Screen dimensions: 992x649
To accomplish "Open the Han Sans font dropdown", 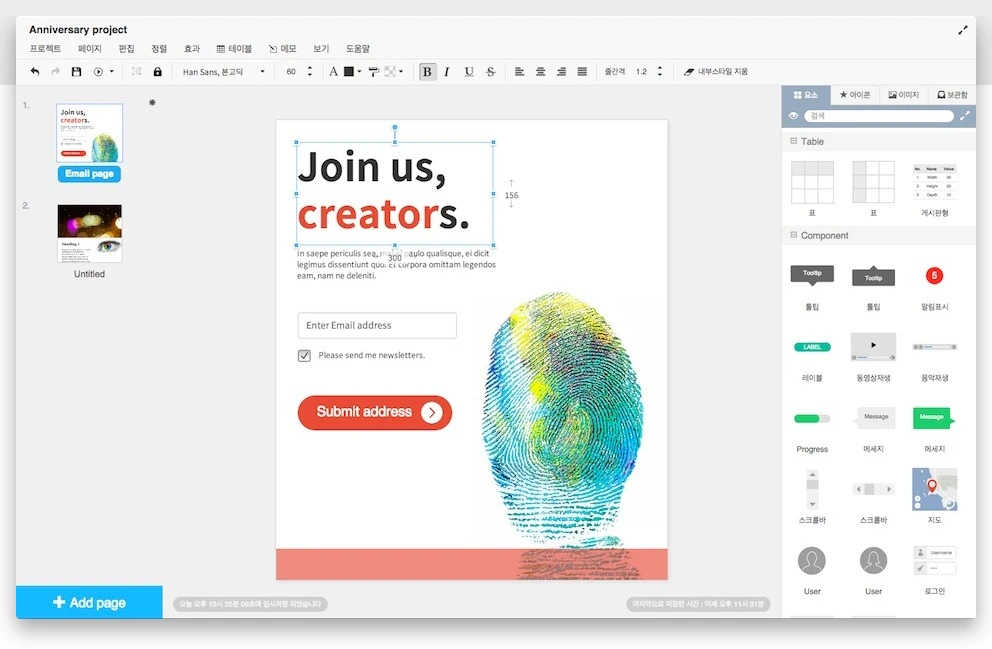I will click(x=223, y=71).
